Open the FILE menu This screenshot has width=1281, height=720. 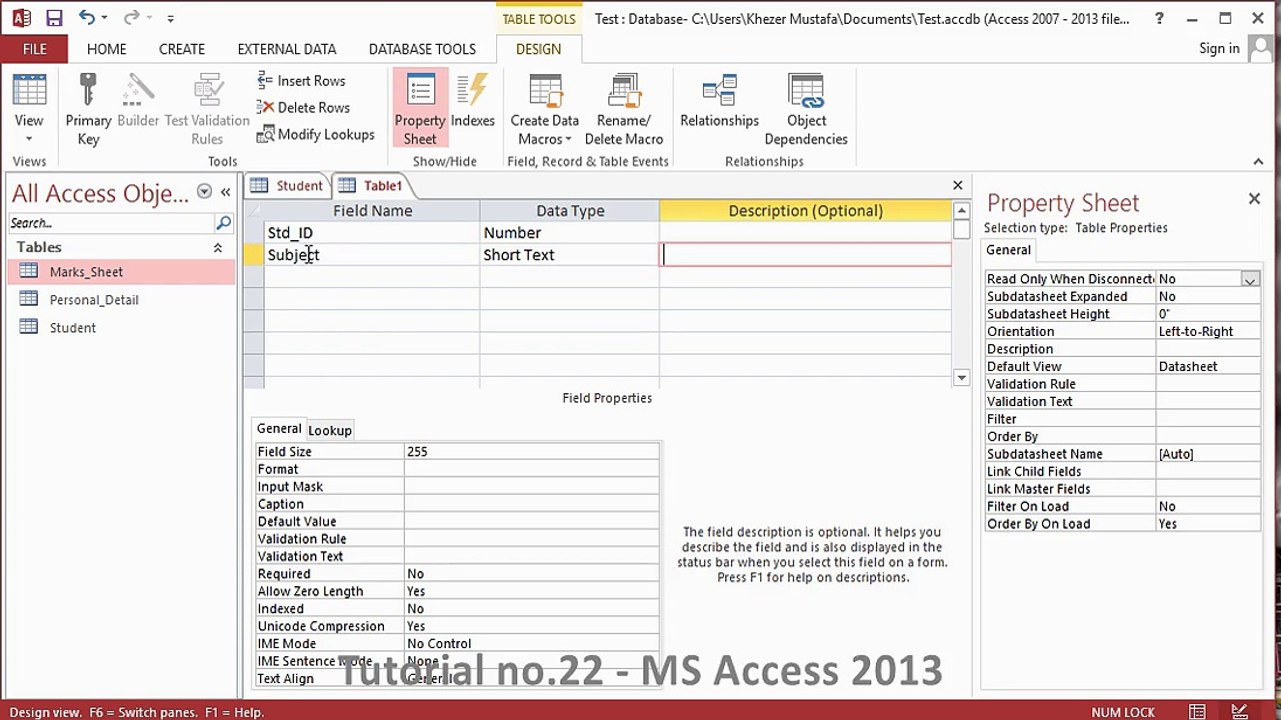pyautogui.click(x=34, y=49)
